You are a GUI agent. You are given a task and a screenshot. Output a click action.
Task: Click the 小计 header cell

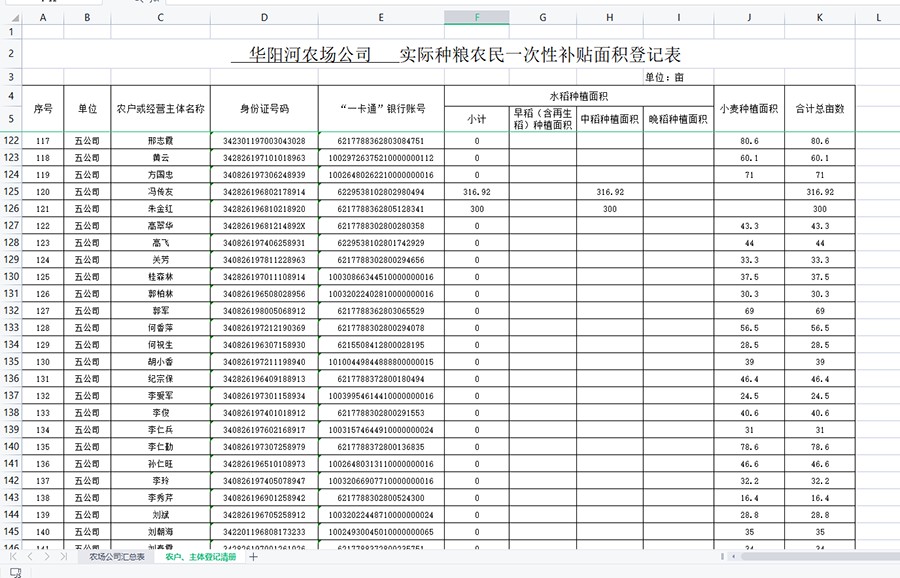click(476, 119)
